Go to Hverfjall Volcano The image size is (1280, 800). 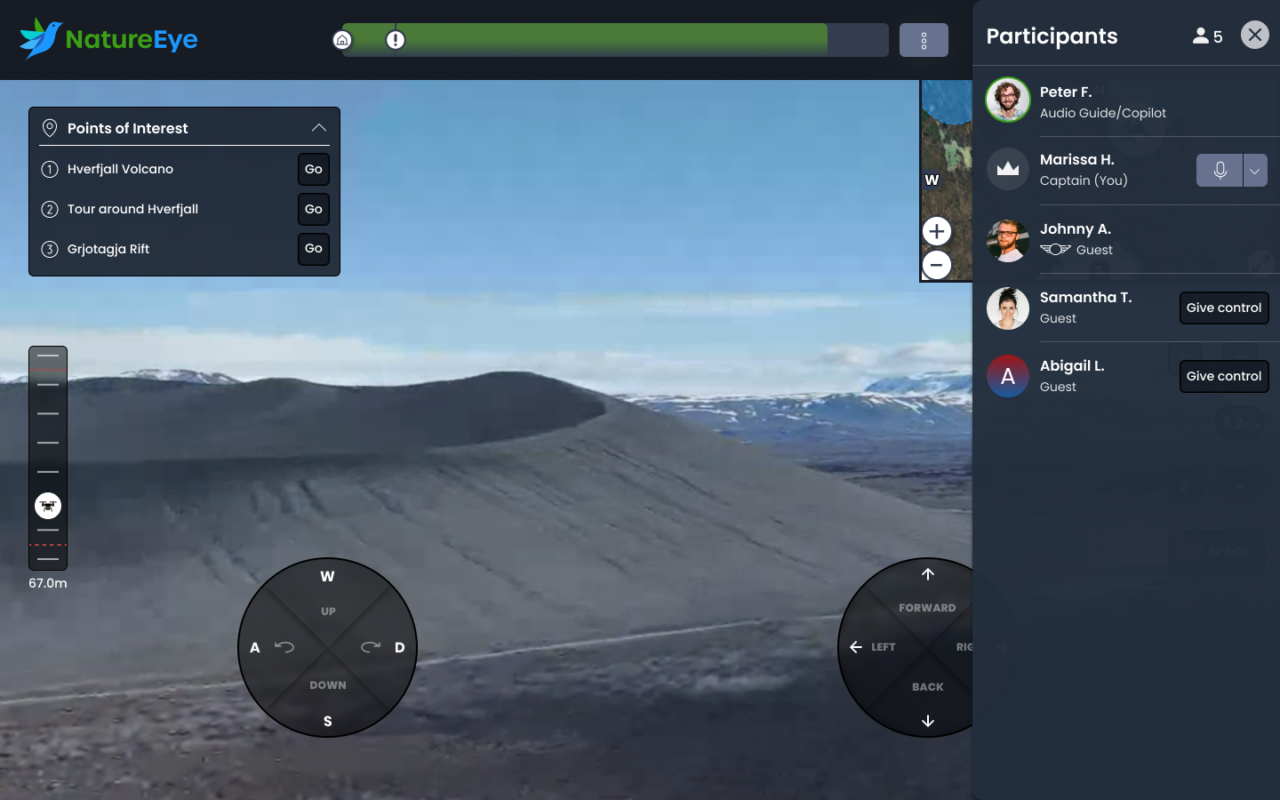point(313,169)
